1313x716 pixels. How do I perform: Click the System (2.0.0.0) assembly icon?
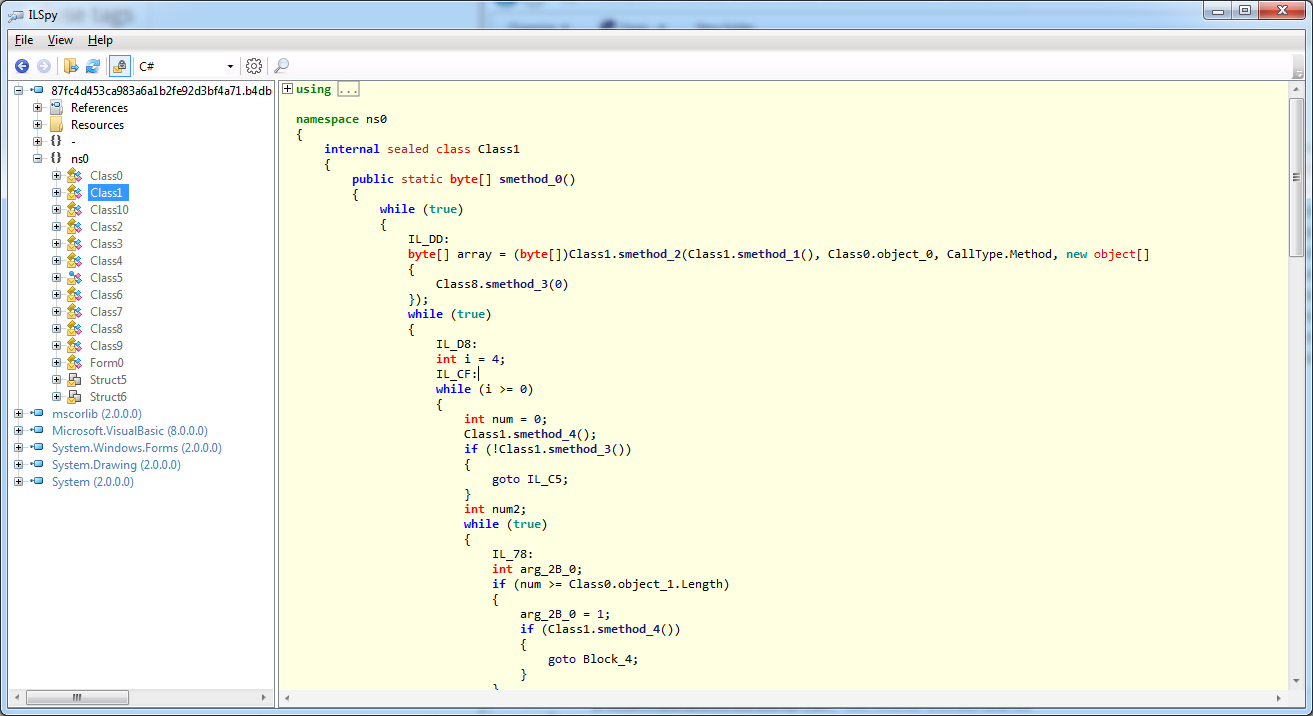(x=38, y=482)
